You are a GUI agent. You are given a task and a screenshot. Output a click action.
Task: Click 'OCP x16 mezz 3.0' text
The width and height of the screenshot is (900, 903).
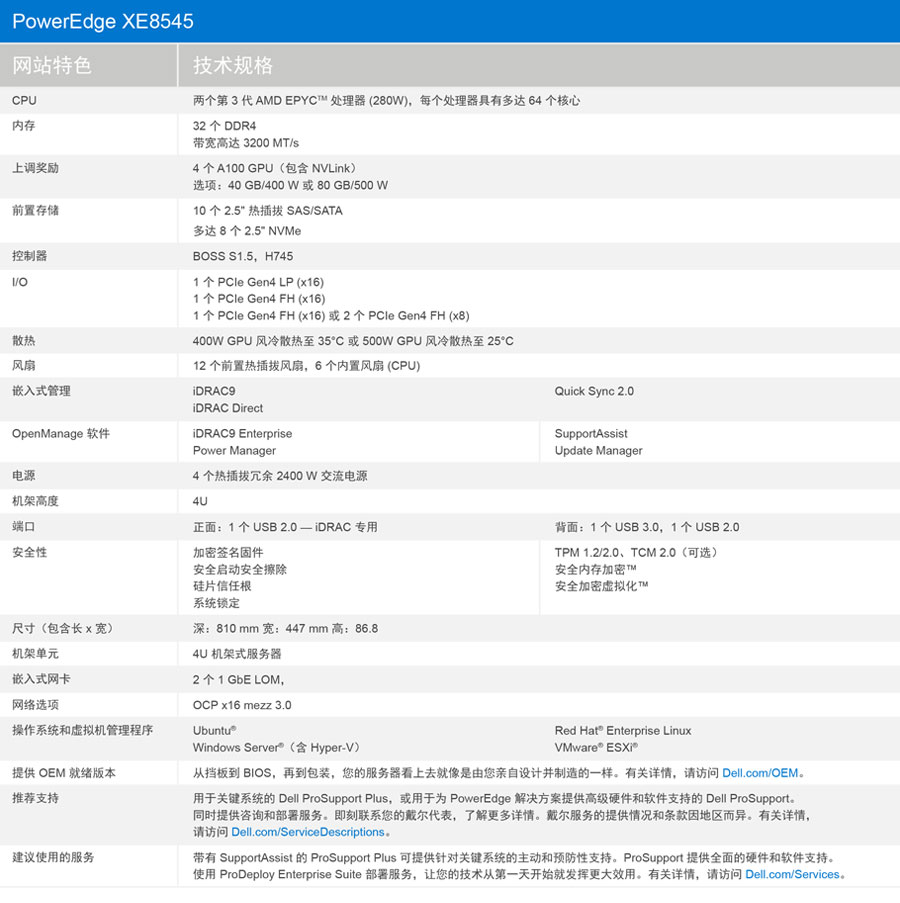tap(242, 705)
